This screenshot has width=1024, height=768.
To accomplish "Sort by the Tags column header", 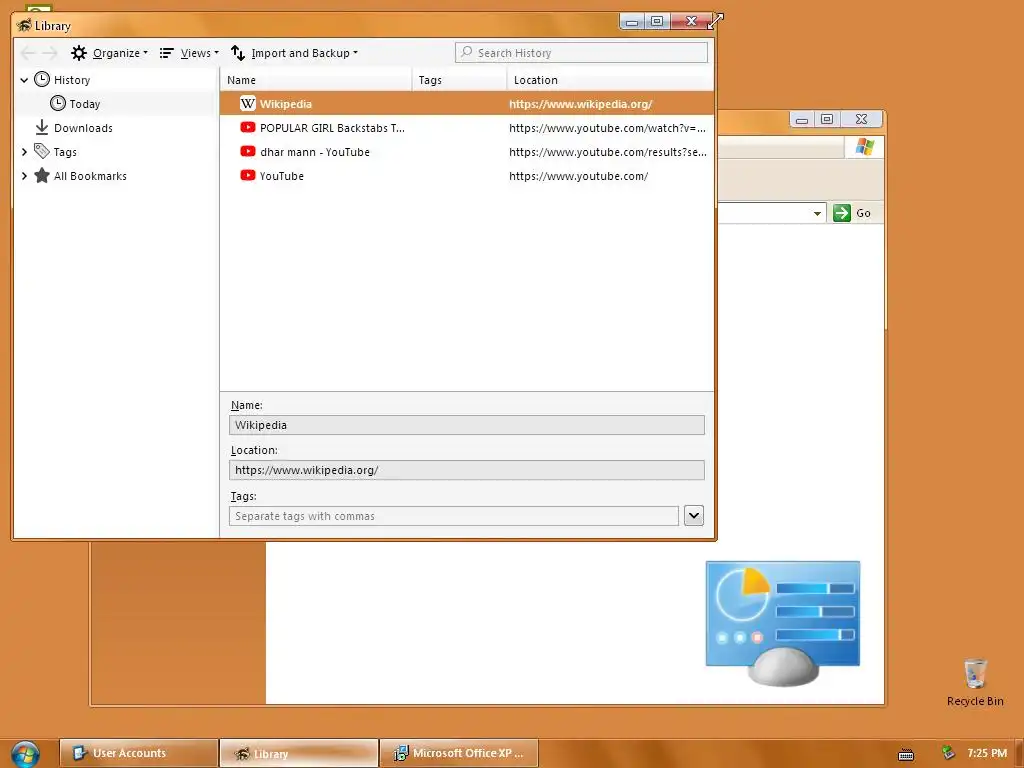I will coord(460,80).
